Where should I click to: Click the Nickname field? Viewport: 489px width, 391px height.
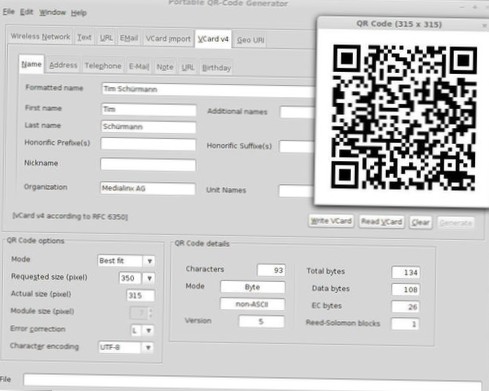point(148,164)
